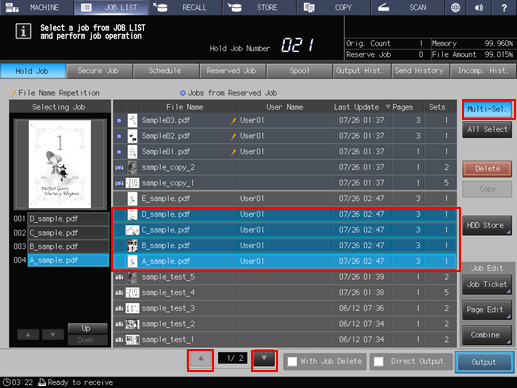Image resolution: width=517 pixels, height=388 pixels.
Task: Open the Job Ticket editor
Action: tap(487, 284)
